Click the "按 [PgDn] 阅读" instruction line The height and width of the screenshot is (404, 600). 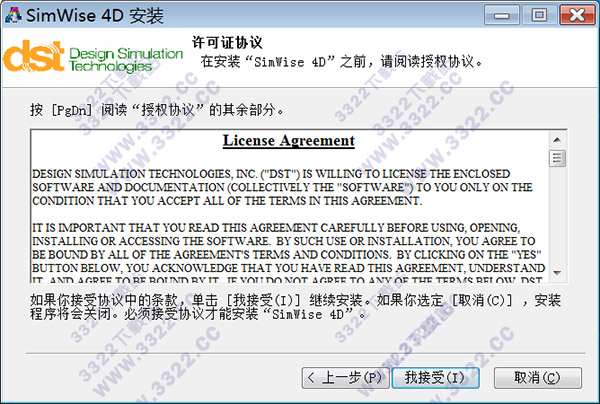click(x=157, y=110)
